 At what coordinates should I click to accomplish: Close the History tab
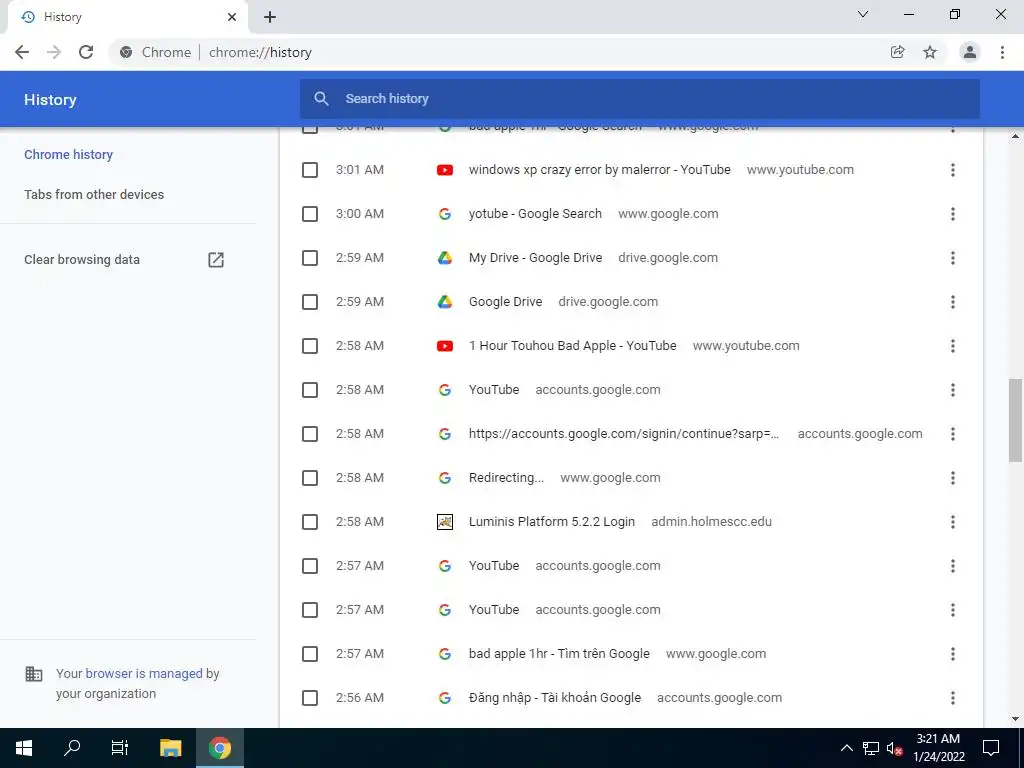pos(232,17)
